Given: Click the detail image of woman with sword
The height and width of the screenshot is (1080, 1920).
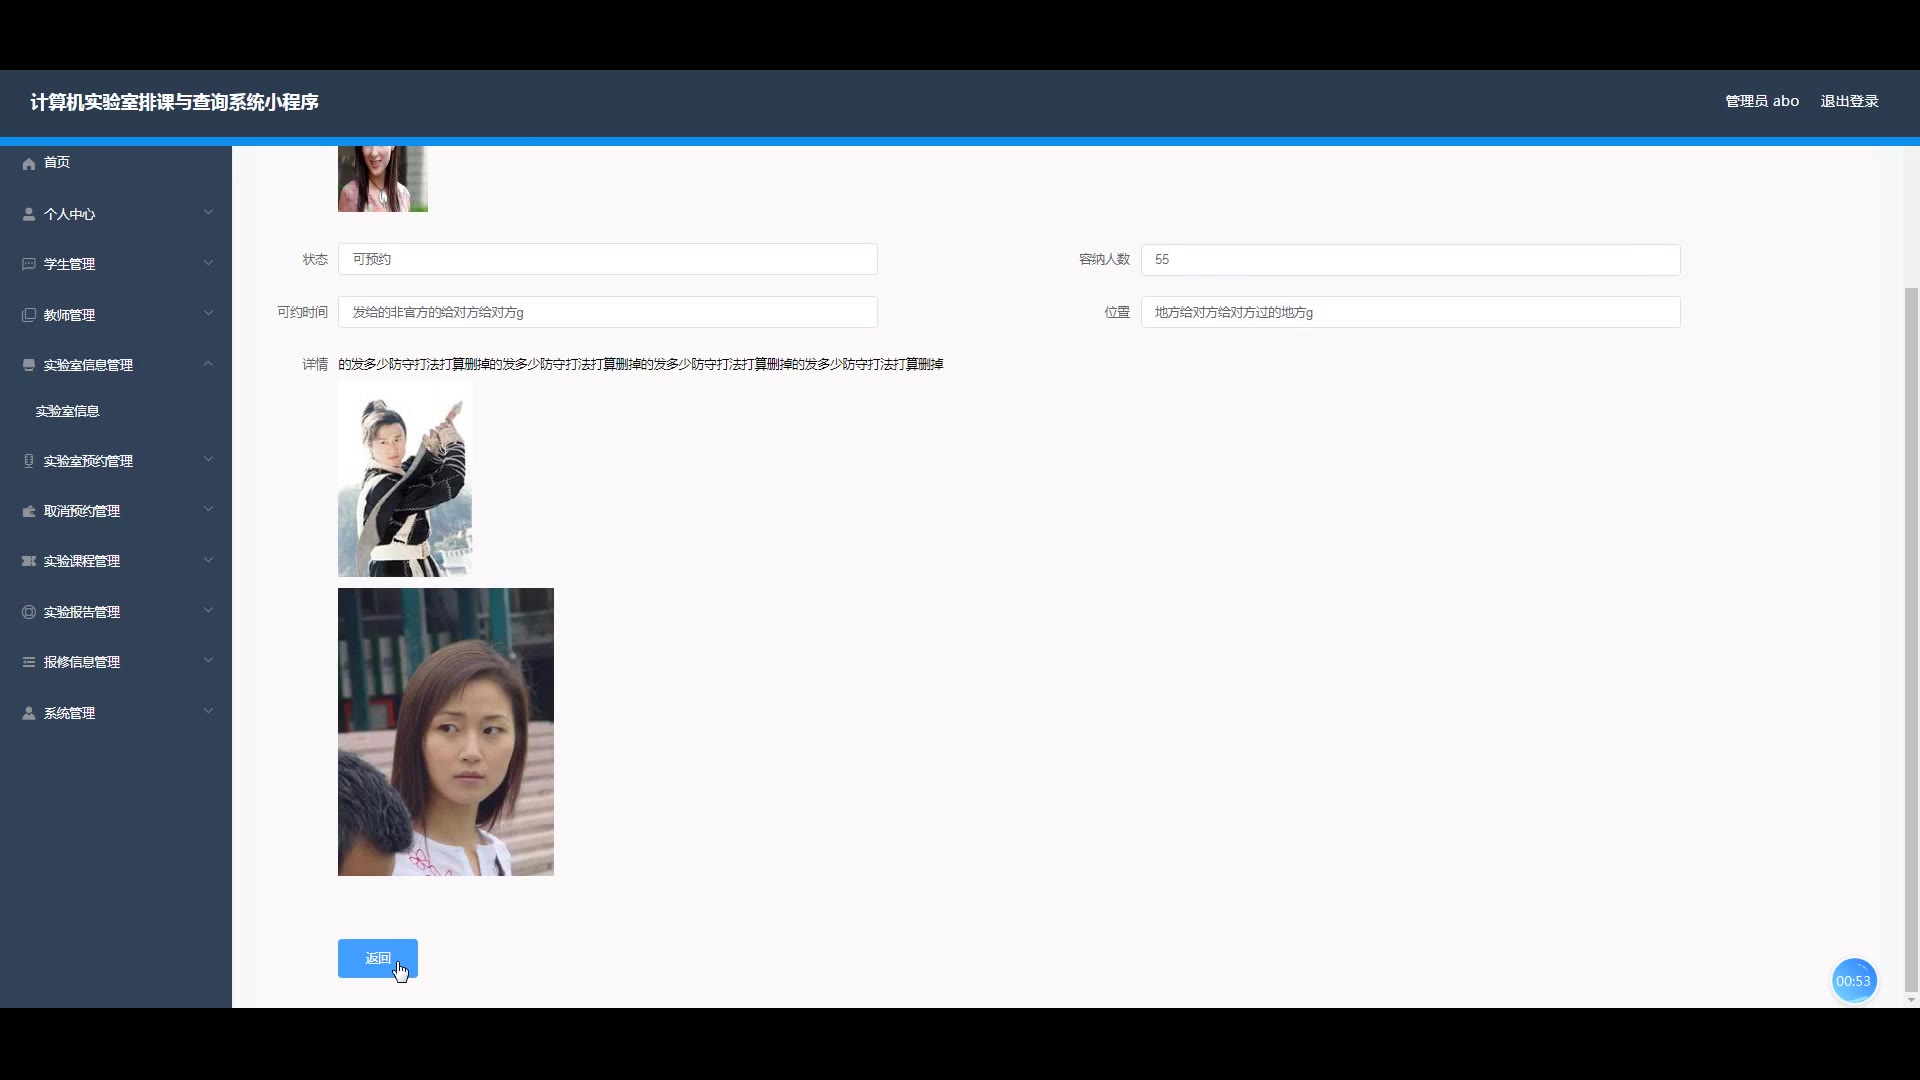Looking at the screenshot, I should 405,479.
